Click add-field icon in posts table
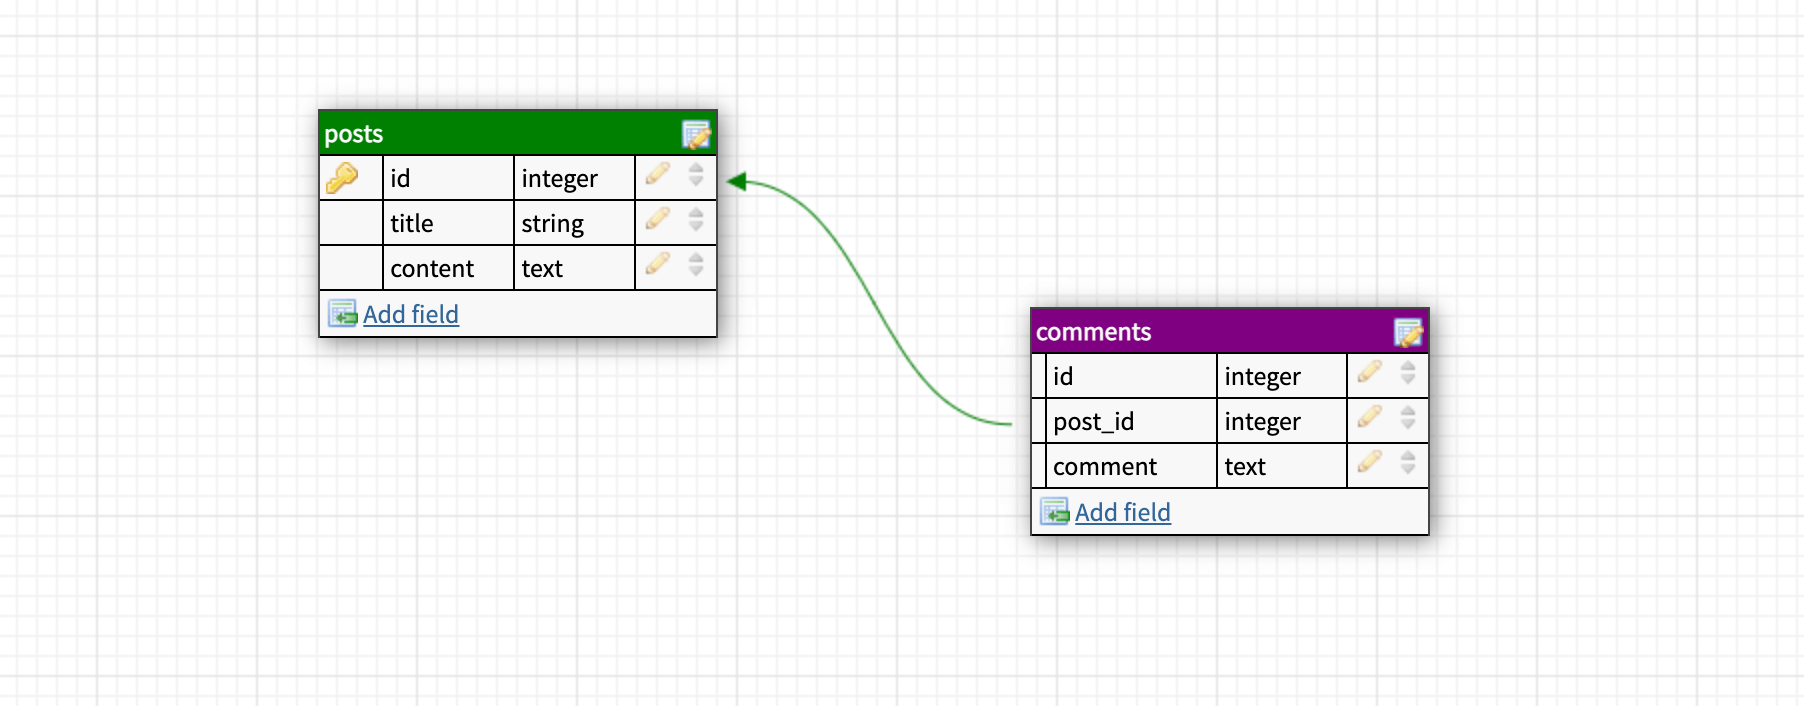1804x706 pixels. coord(343,314)
